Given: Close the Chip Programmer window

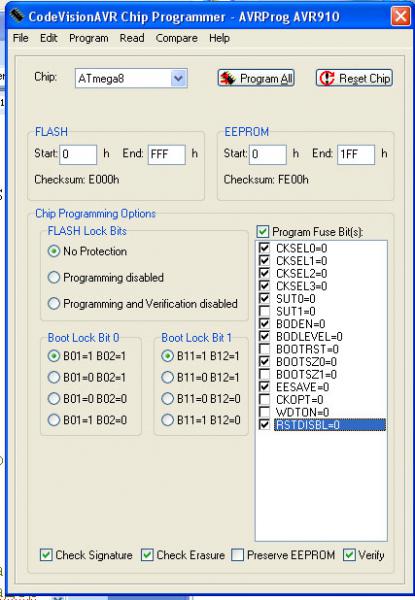Looking at the screenshot, I should coord(400,16).
